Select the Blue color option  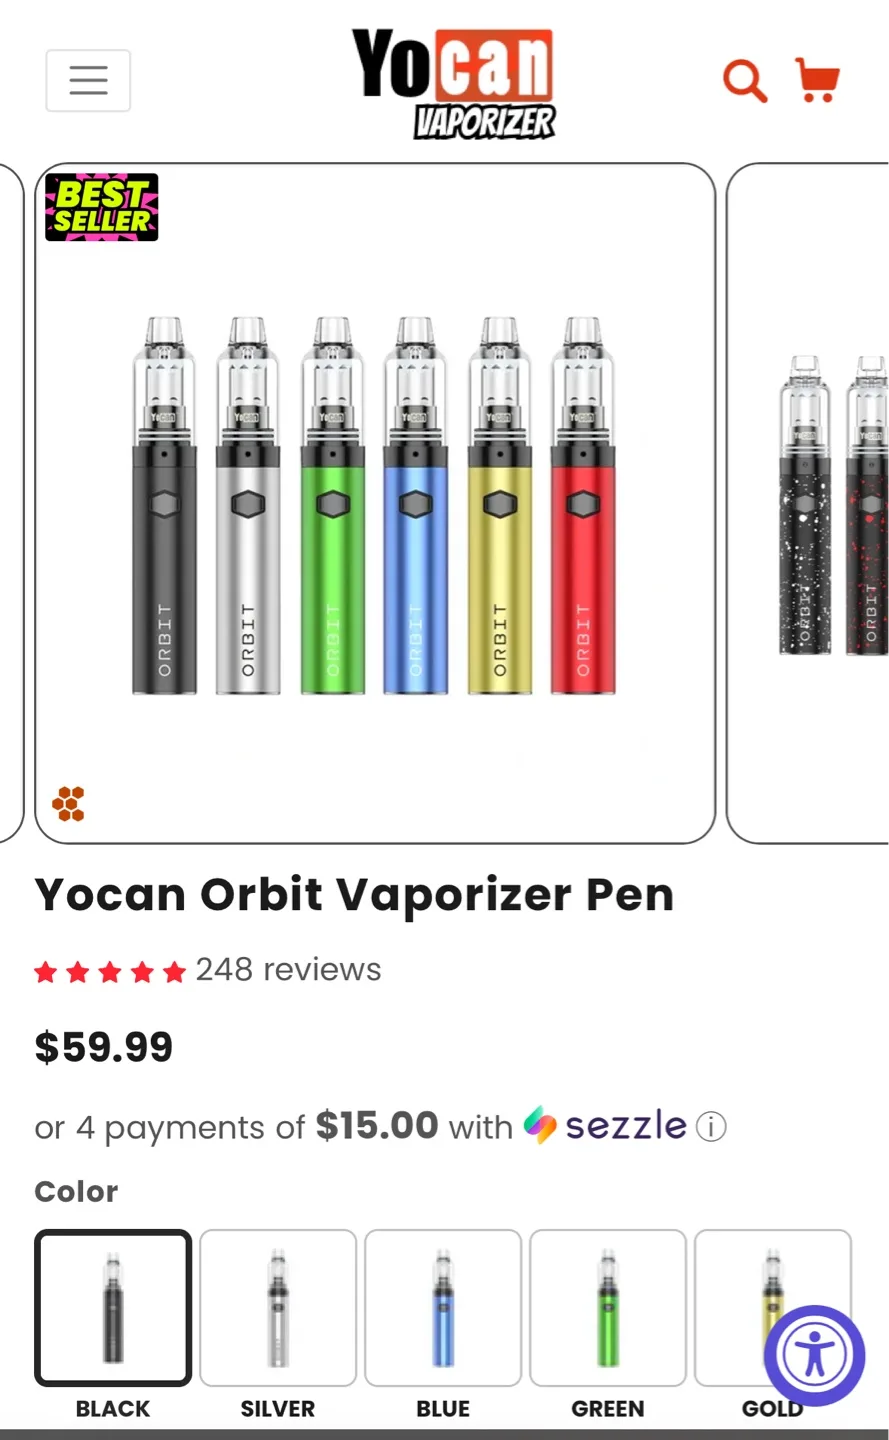(443, 1308)
